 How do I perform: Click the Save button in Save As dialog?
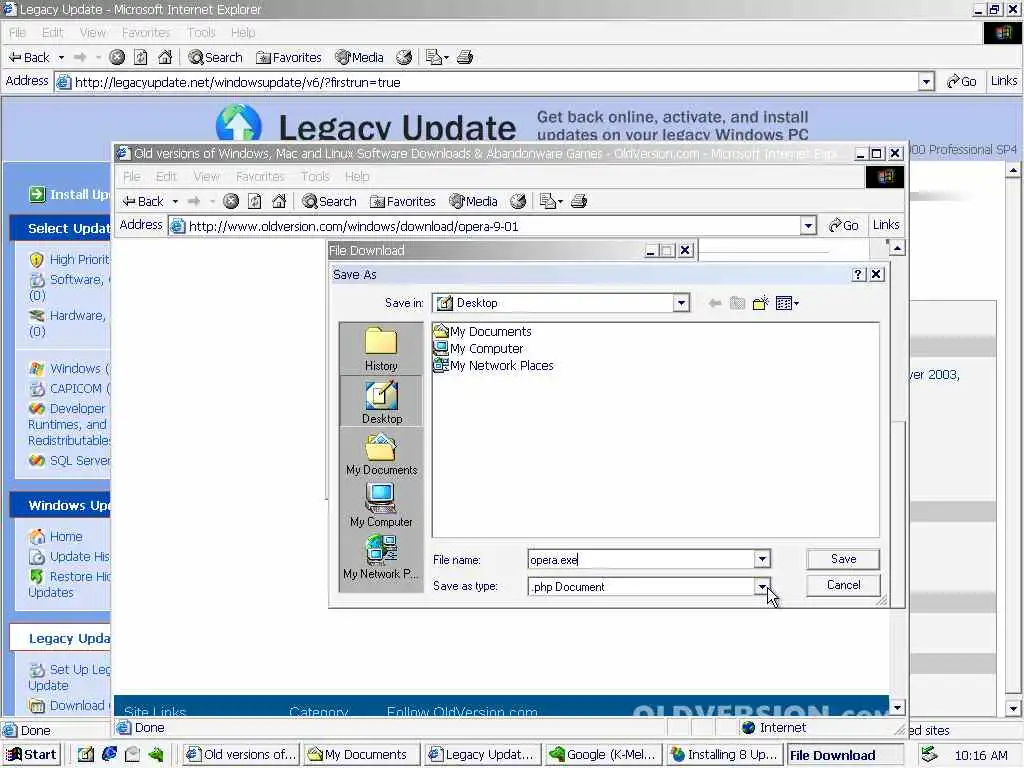click(x=843, y=559)
